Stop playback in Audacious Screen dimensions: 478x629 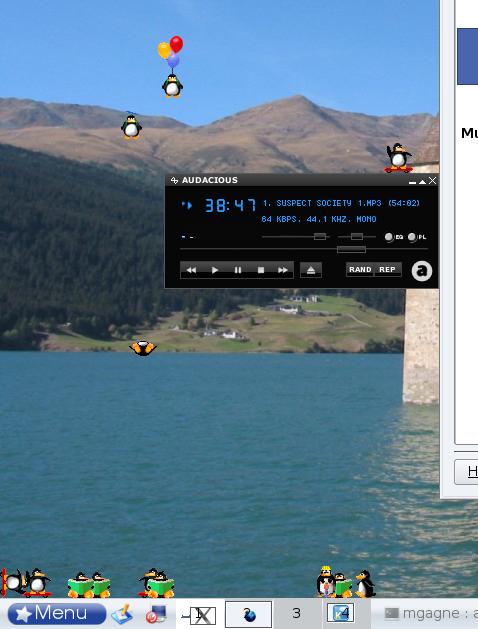tap(261, 270)
